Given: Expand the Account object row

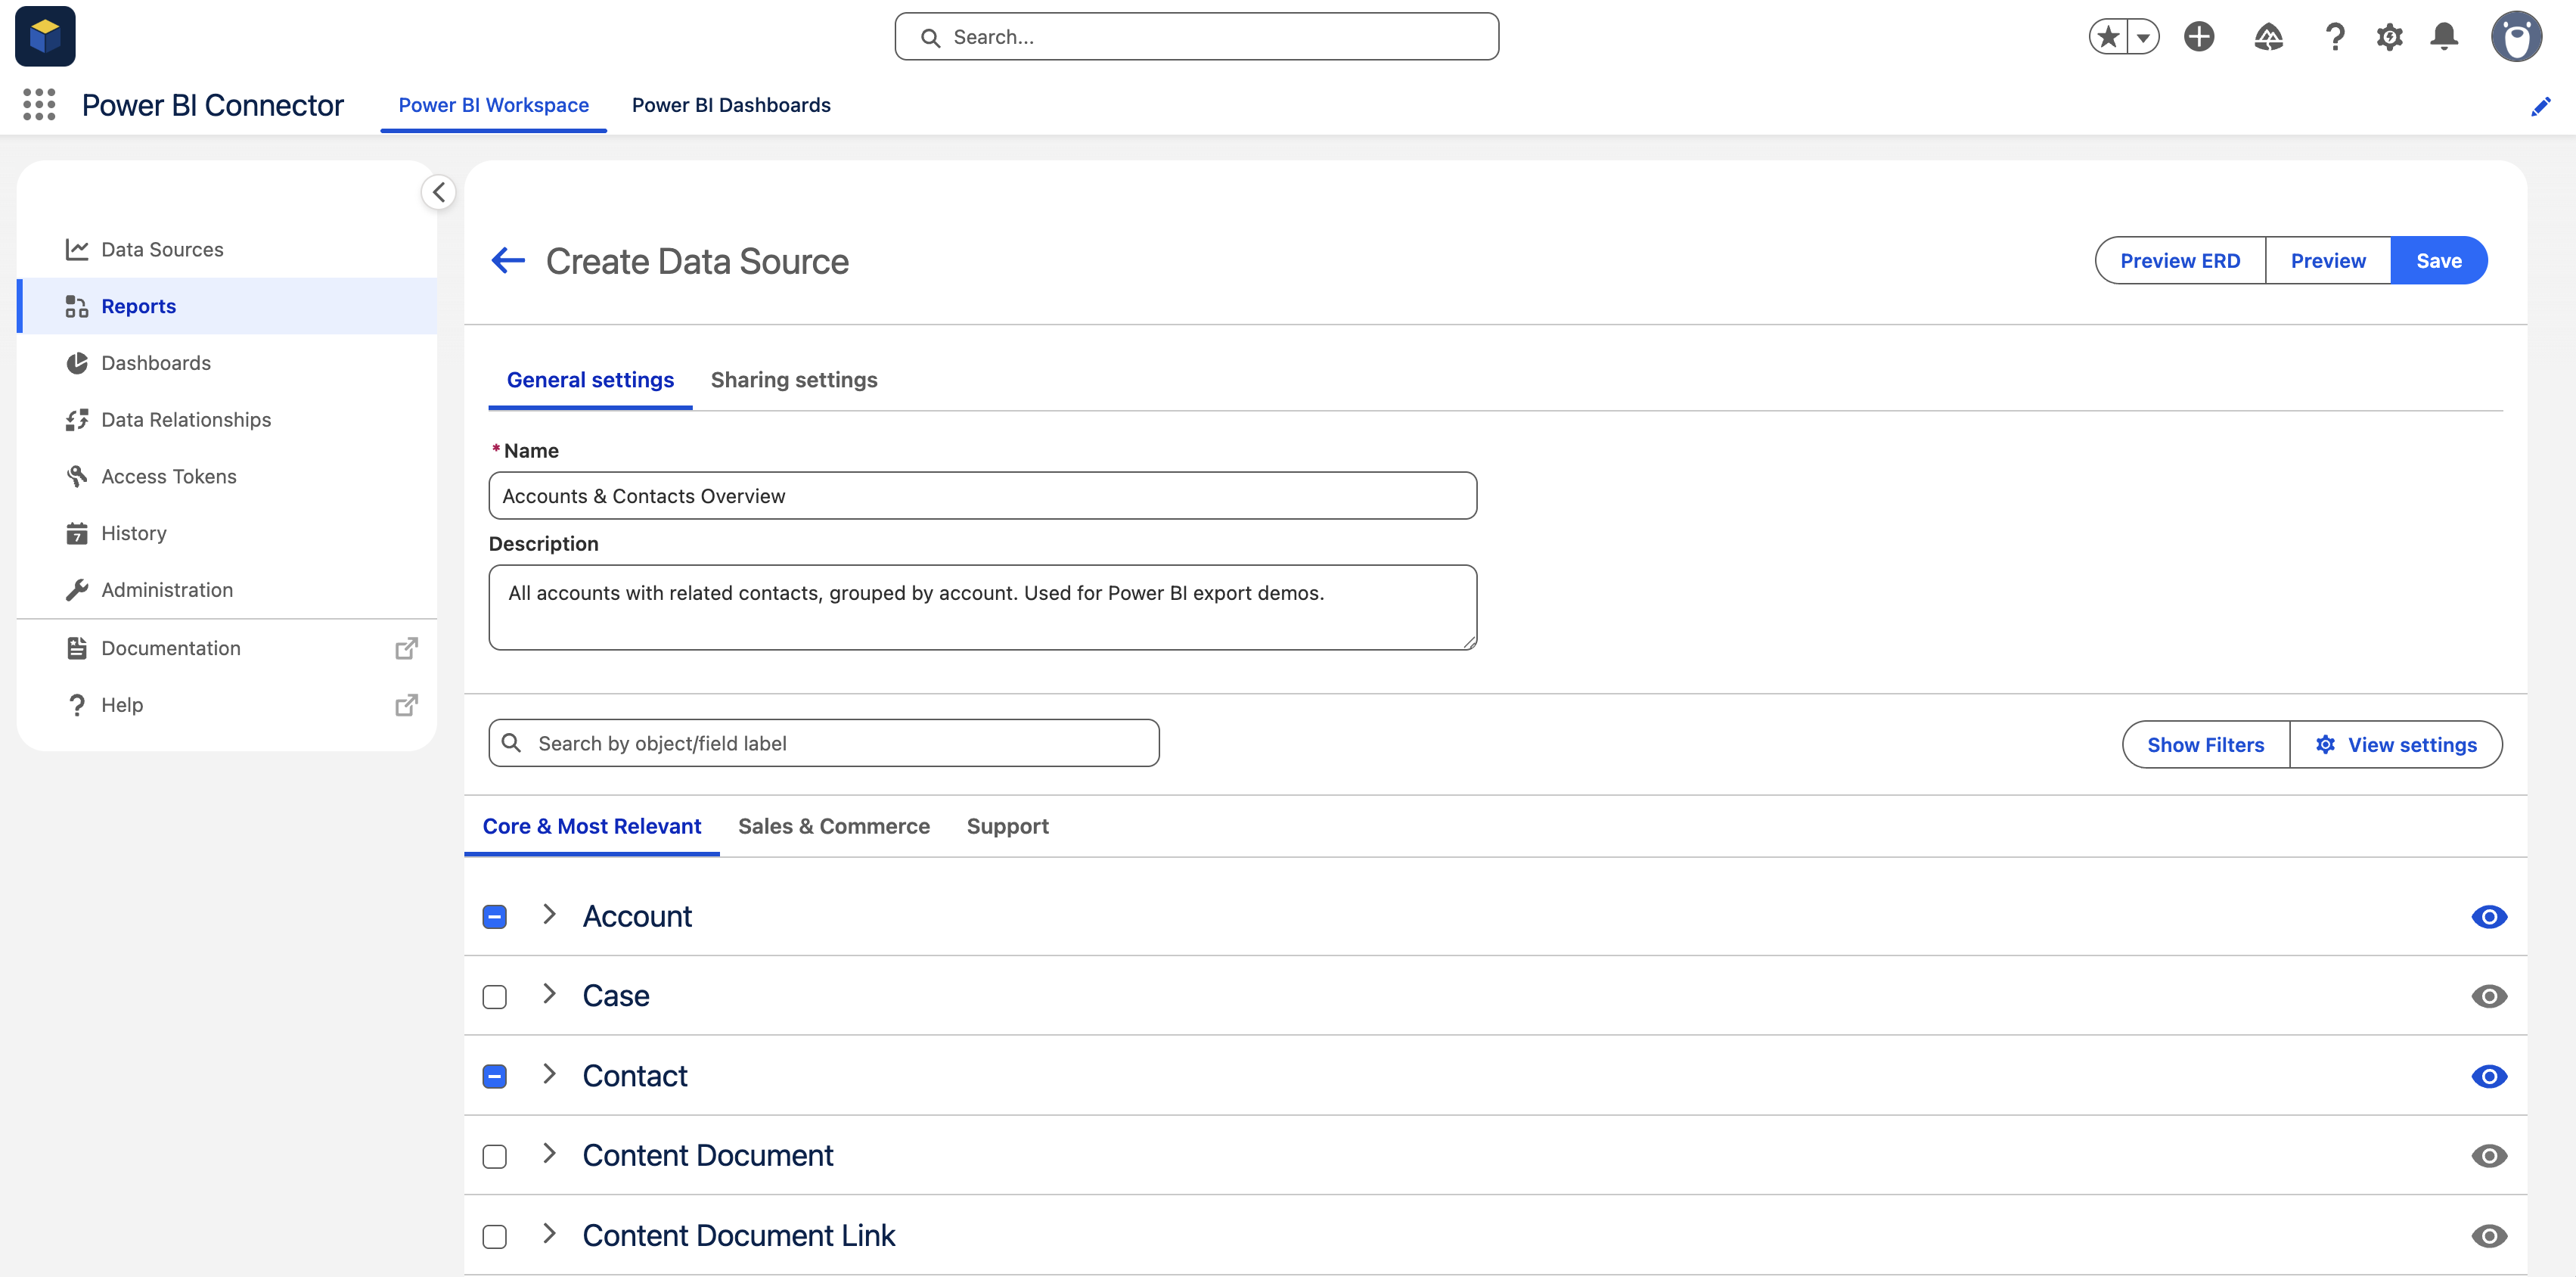Looking at the screenshot, I should (549, 915).
